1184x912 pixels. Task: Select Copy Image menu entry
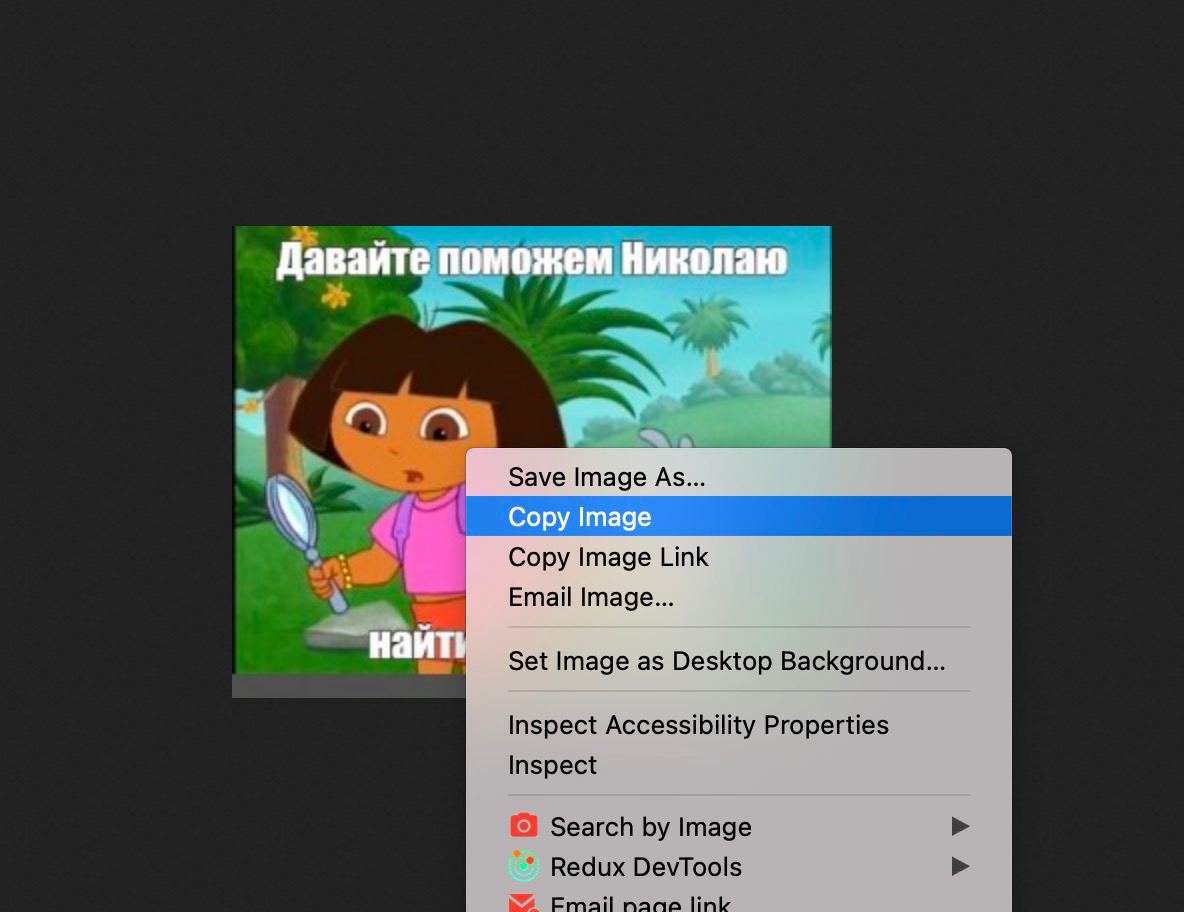coord(738,516)
